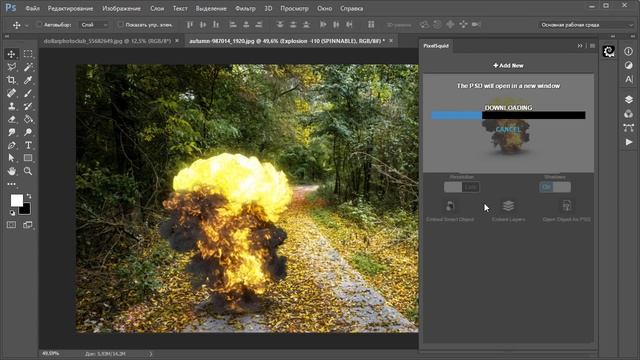Image resolution: width=640 pixels, height=360 pixels.
Task: Enable the Автовыбор checkbox
Action: 39,24
